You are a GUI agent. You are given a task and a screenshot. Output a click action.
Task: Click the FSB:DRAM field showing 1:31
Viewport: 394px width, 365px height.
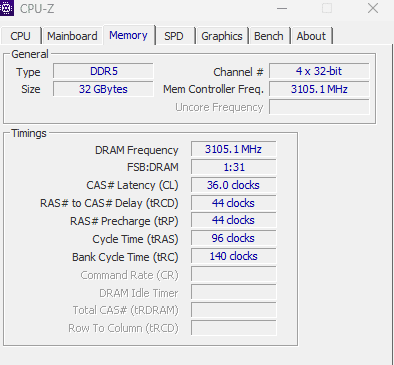234,167
